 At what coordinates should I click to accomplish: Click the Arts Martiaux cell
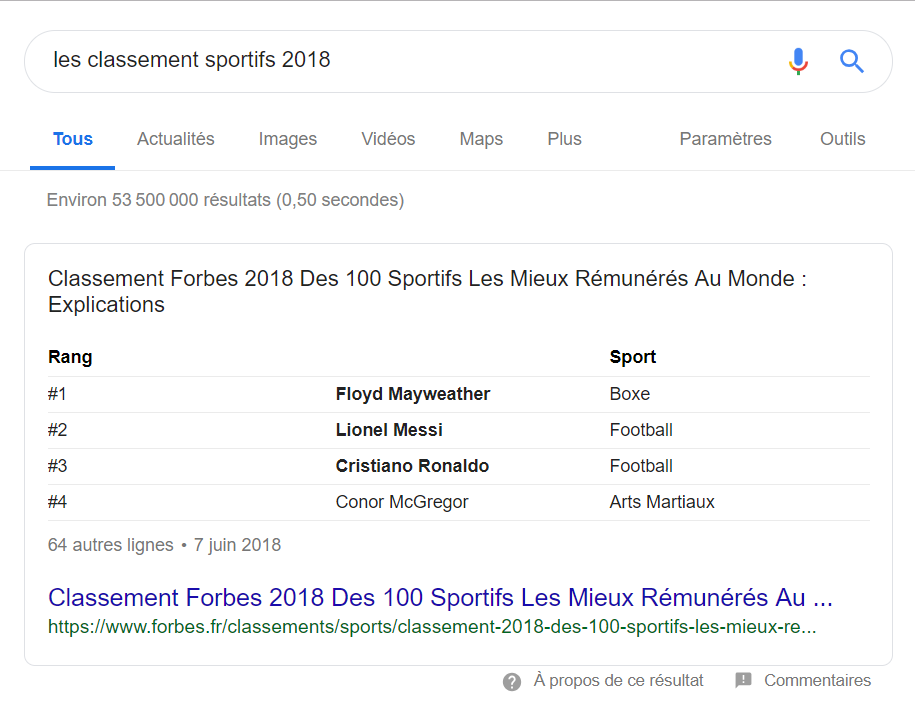coord(662,502)
